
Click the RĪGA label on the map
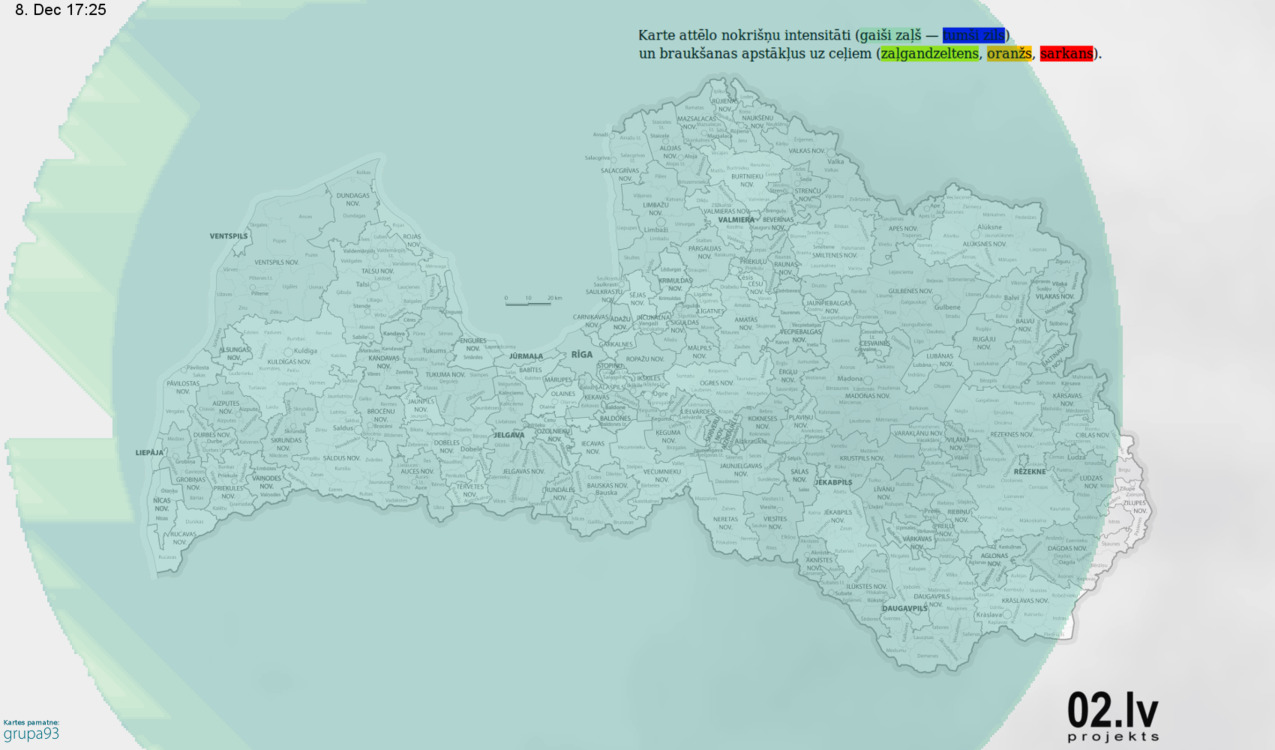(582, 355)
